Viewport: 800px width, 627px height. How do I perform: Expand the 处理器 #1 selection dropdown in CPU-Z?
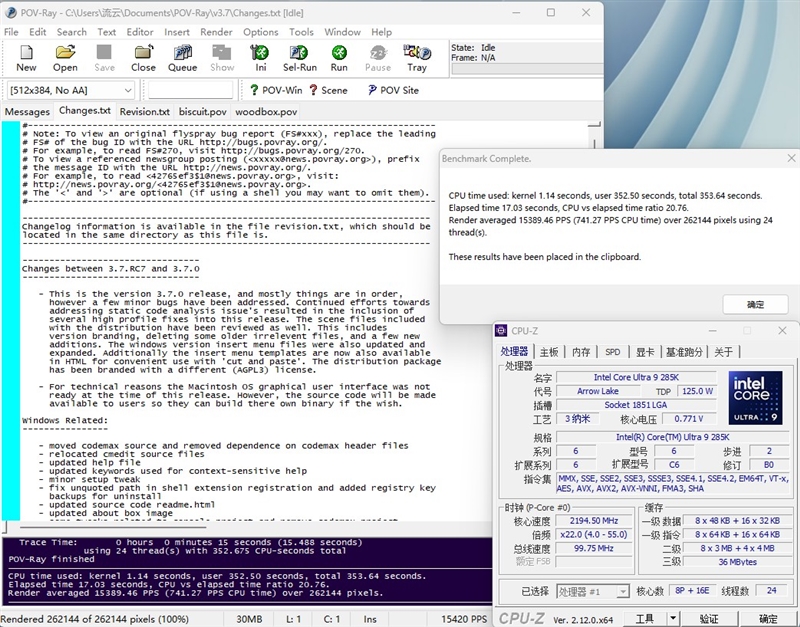tap(621, 591)
